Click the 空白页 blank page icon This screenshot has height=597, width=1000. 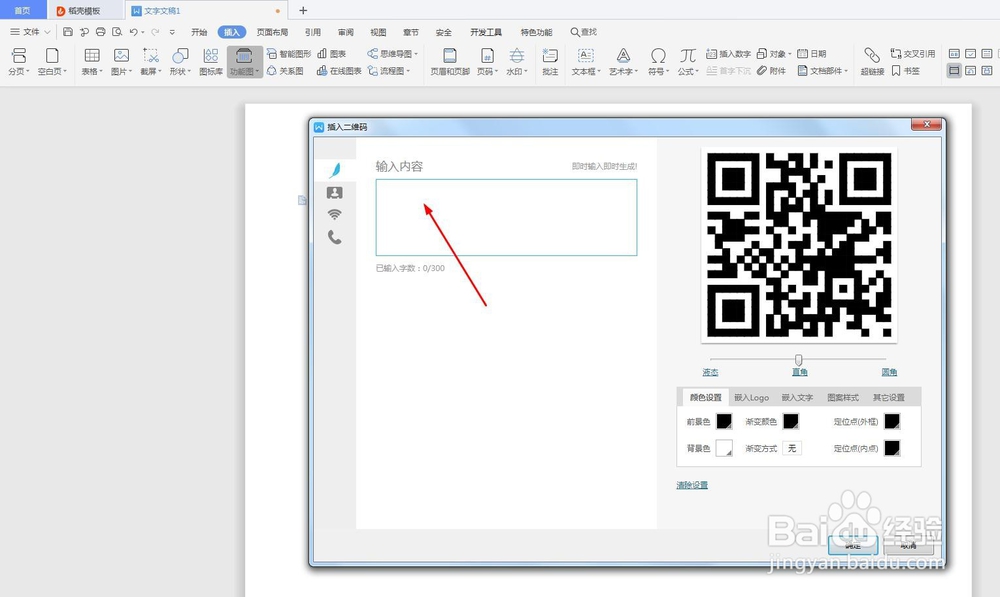(52, 56)
